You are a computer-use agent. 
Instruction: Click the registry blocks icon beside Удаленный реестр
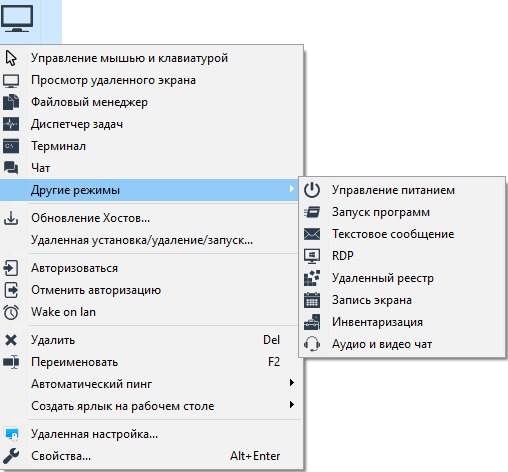(x=312, y=278)
